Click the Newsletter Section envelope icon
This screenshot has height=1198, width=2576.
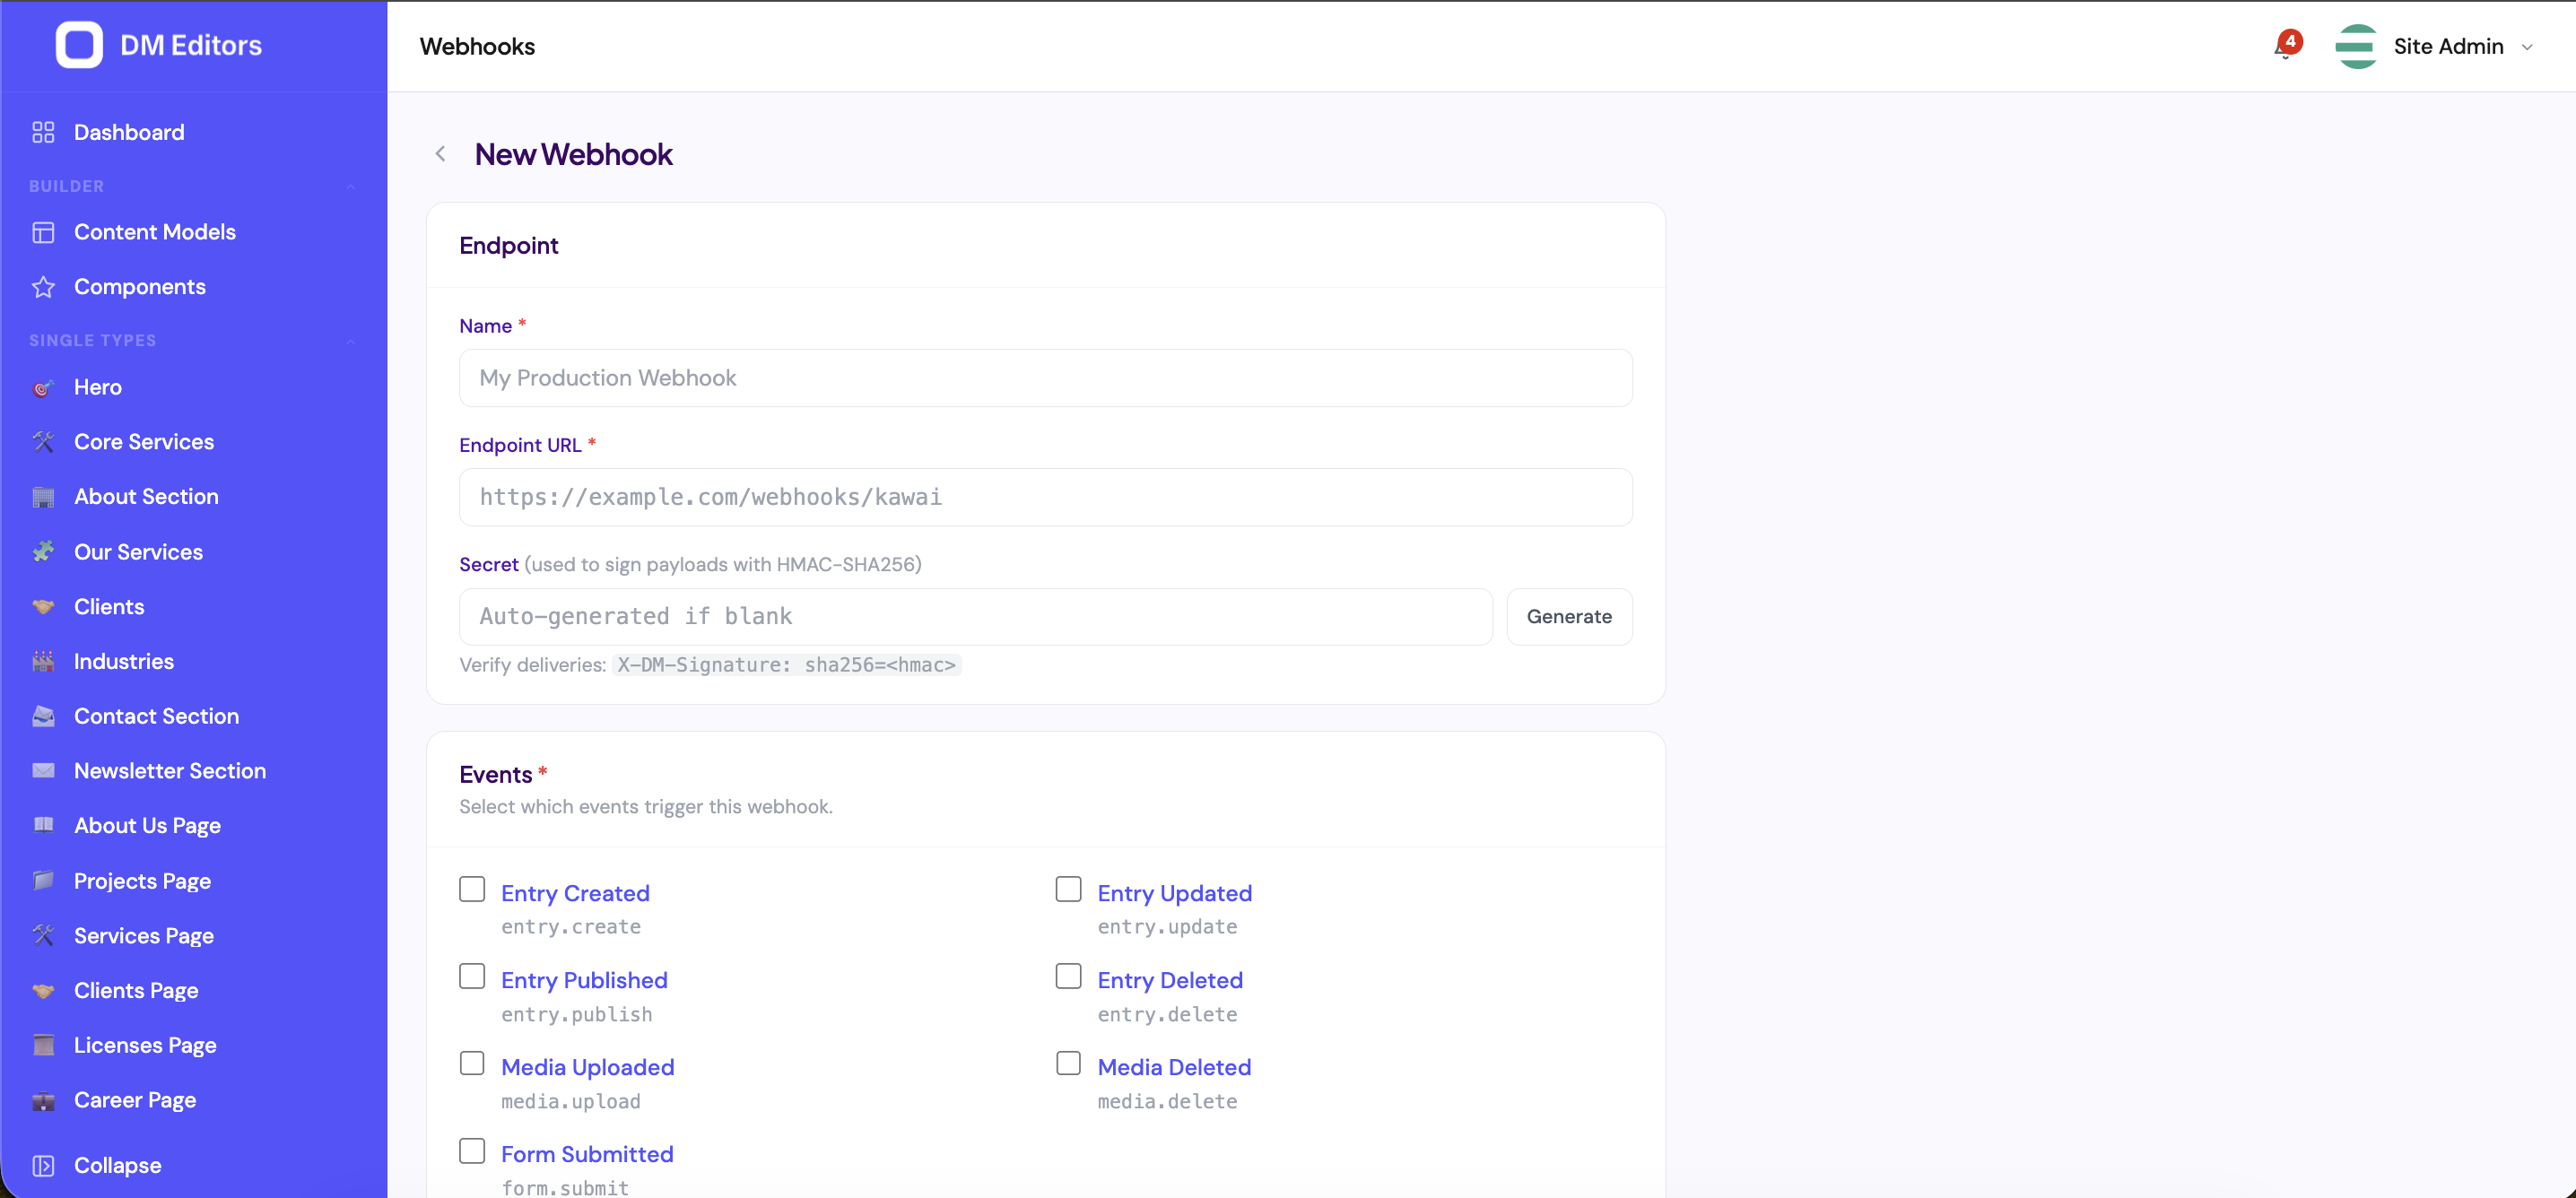43,771
